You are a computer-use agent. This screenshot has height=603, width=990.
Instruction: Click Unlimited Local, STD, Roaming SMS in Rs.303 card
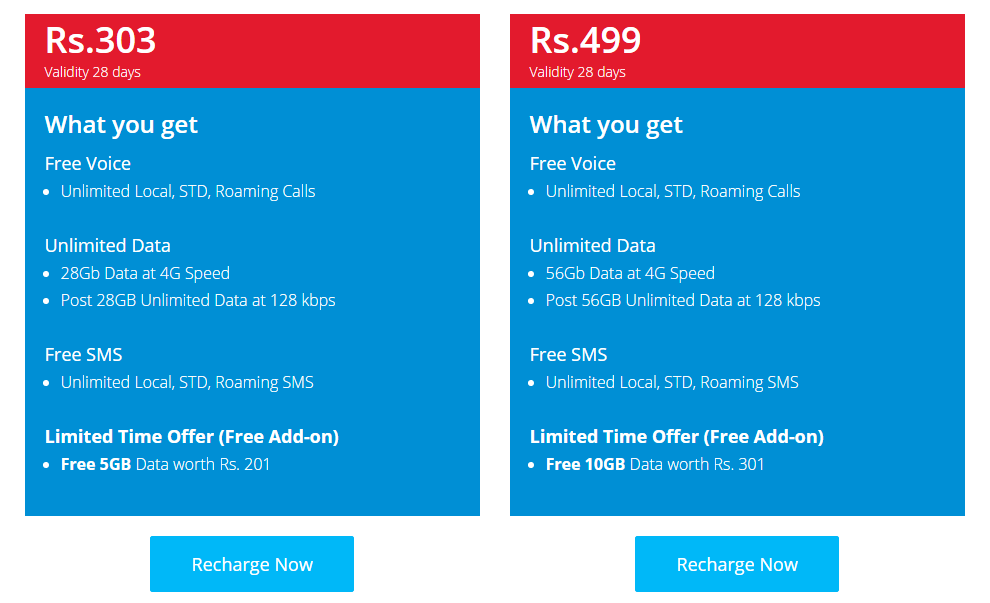(x=187, y=383)
